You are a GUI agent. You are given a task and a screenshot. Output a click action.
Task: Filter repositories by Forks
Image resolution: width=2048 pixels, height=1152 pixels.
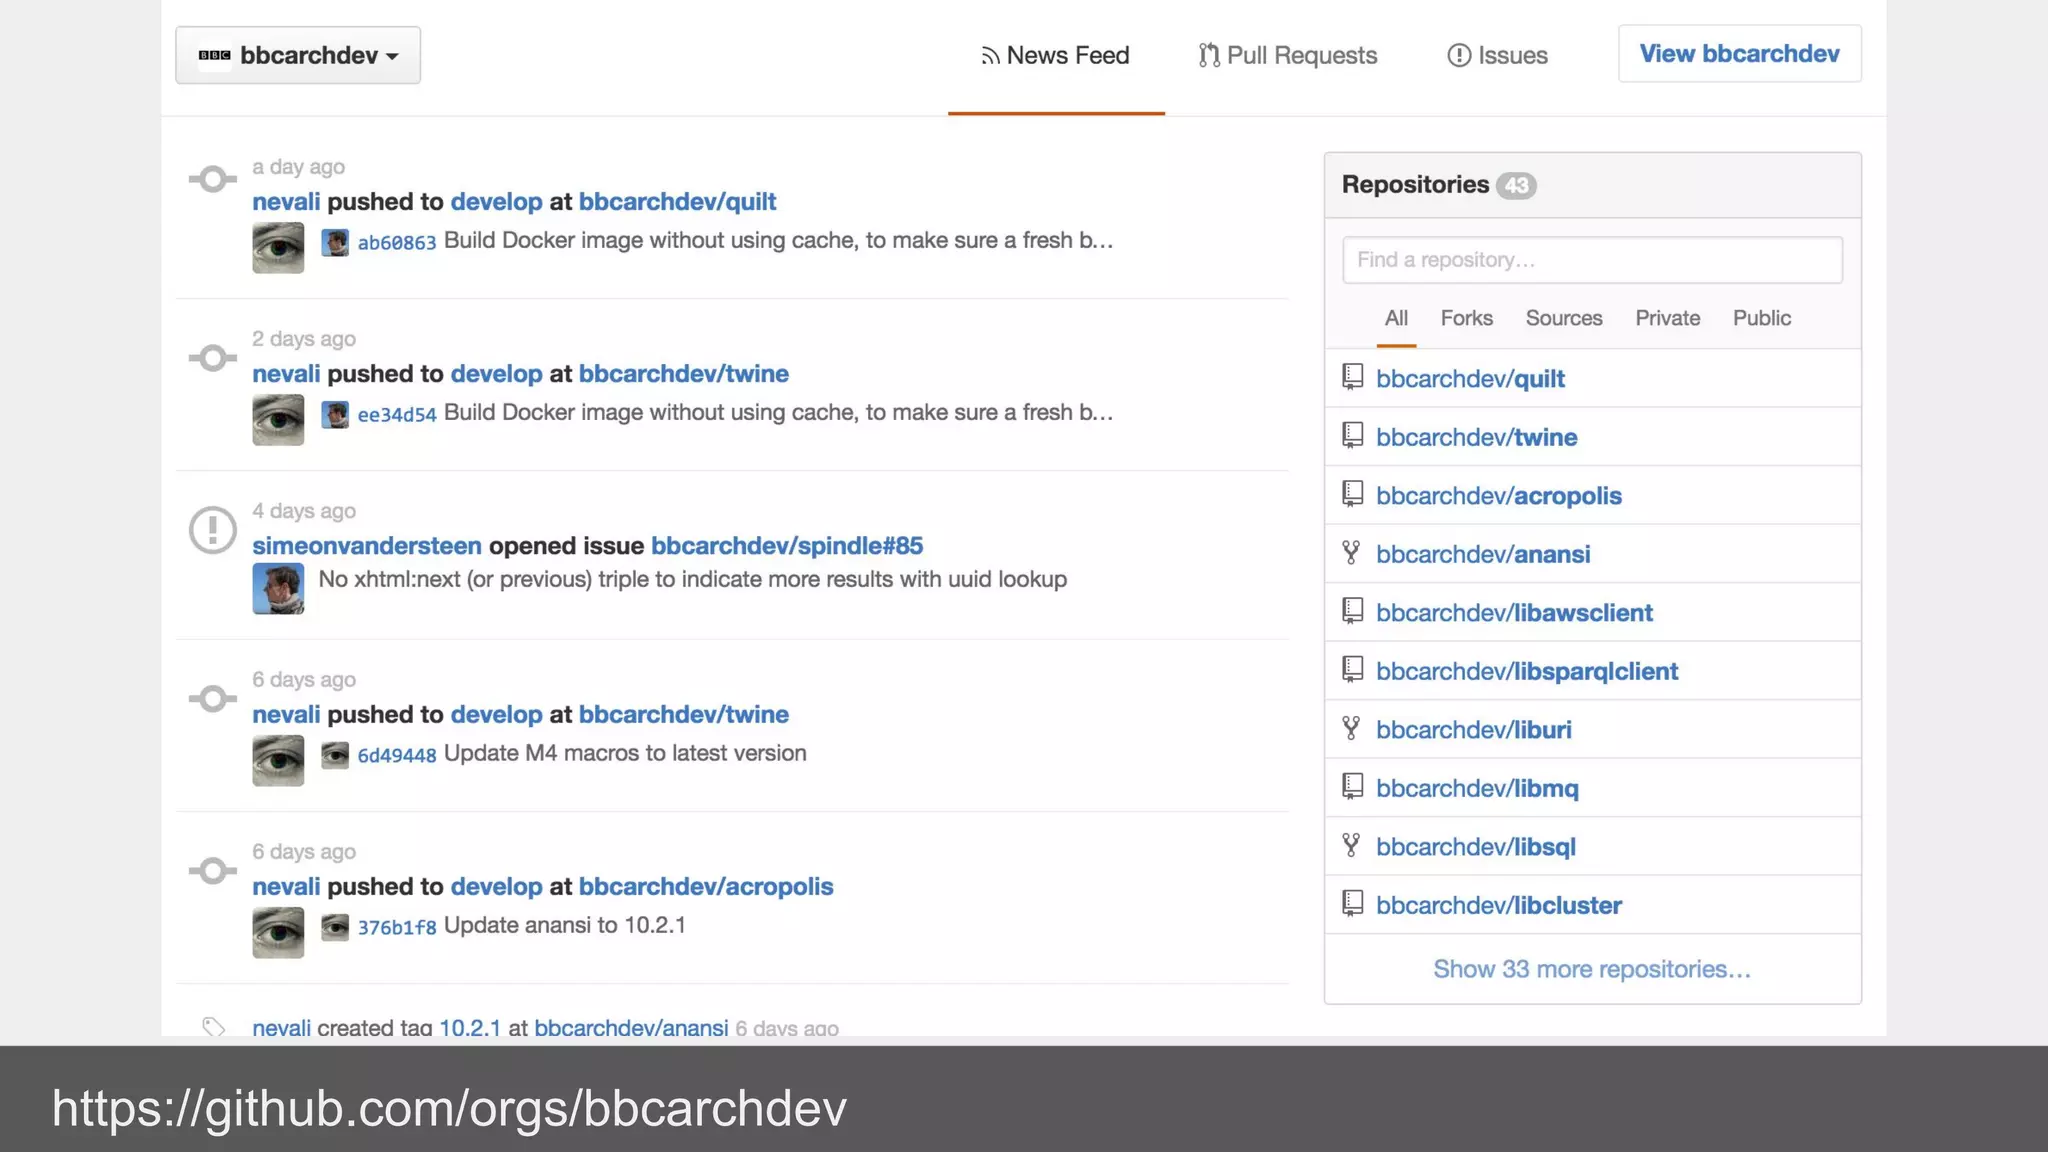tap(1466, 318)
